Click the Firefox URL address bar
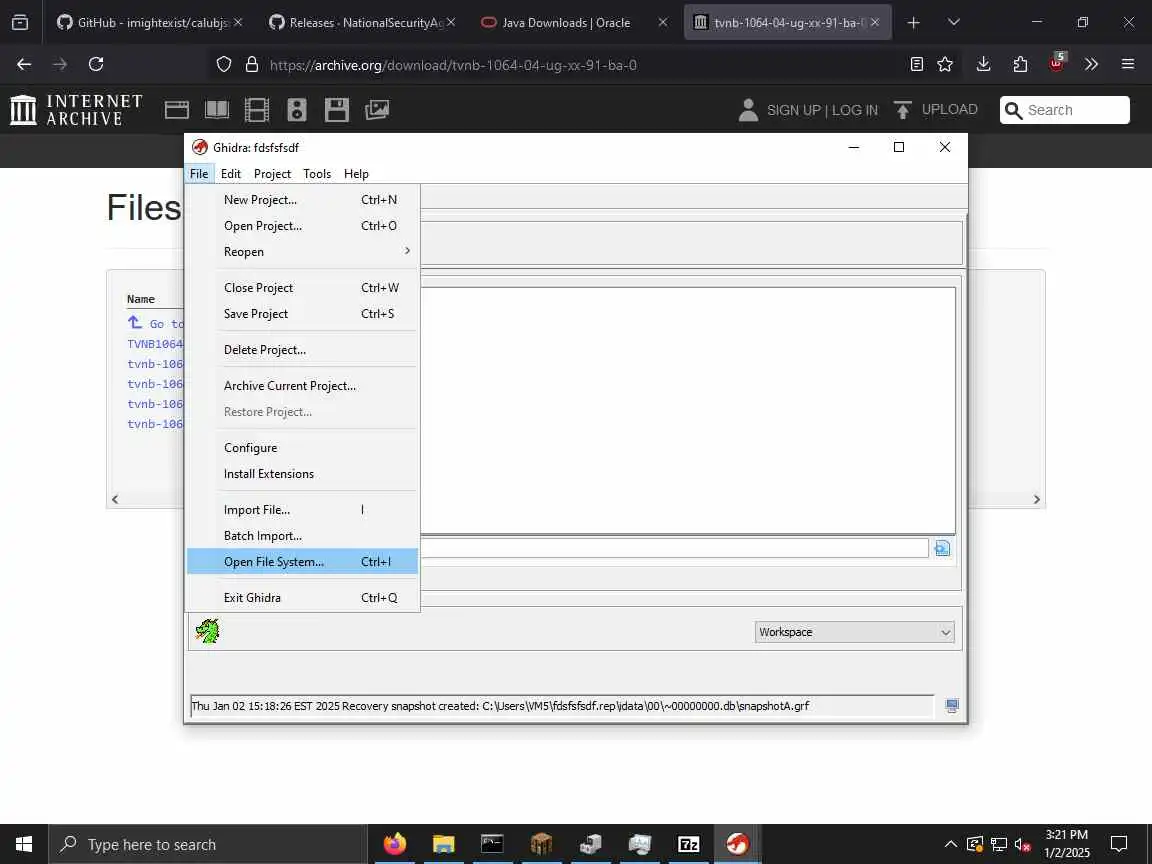The image size is (1152, 864). (453, 65)
